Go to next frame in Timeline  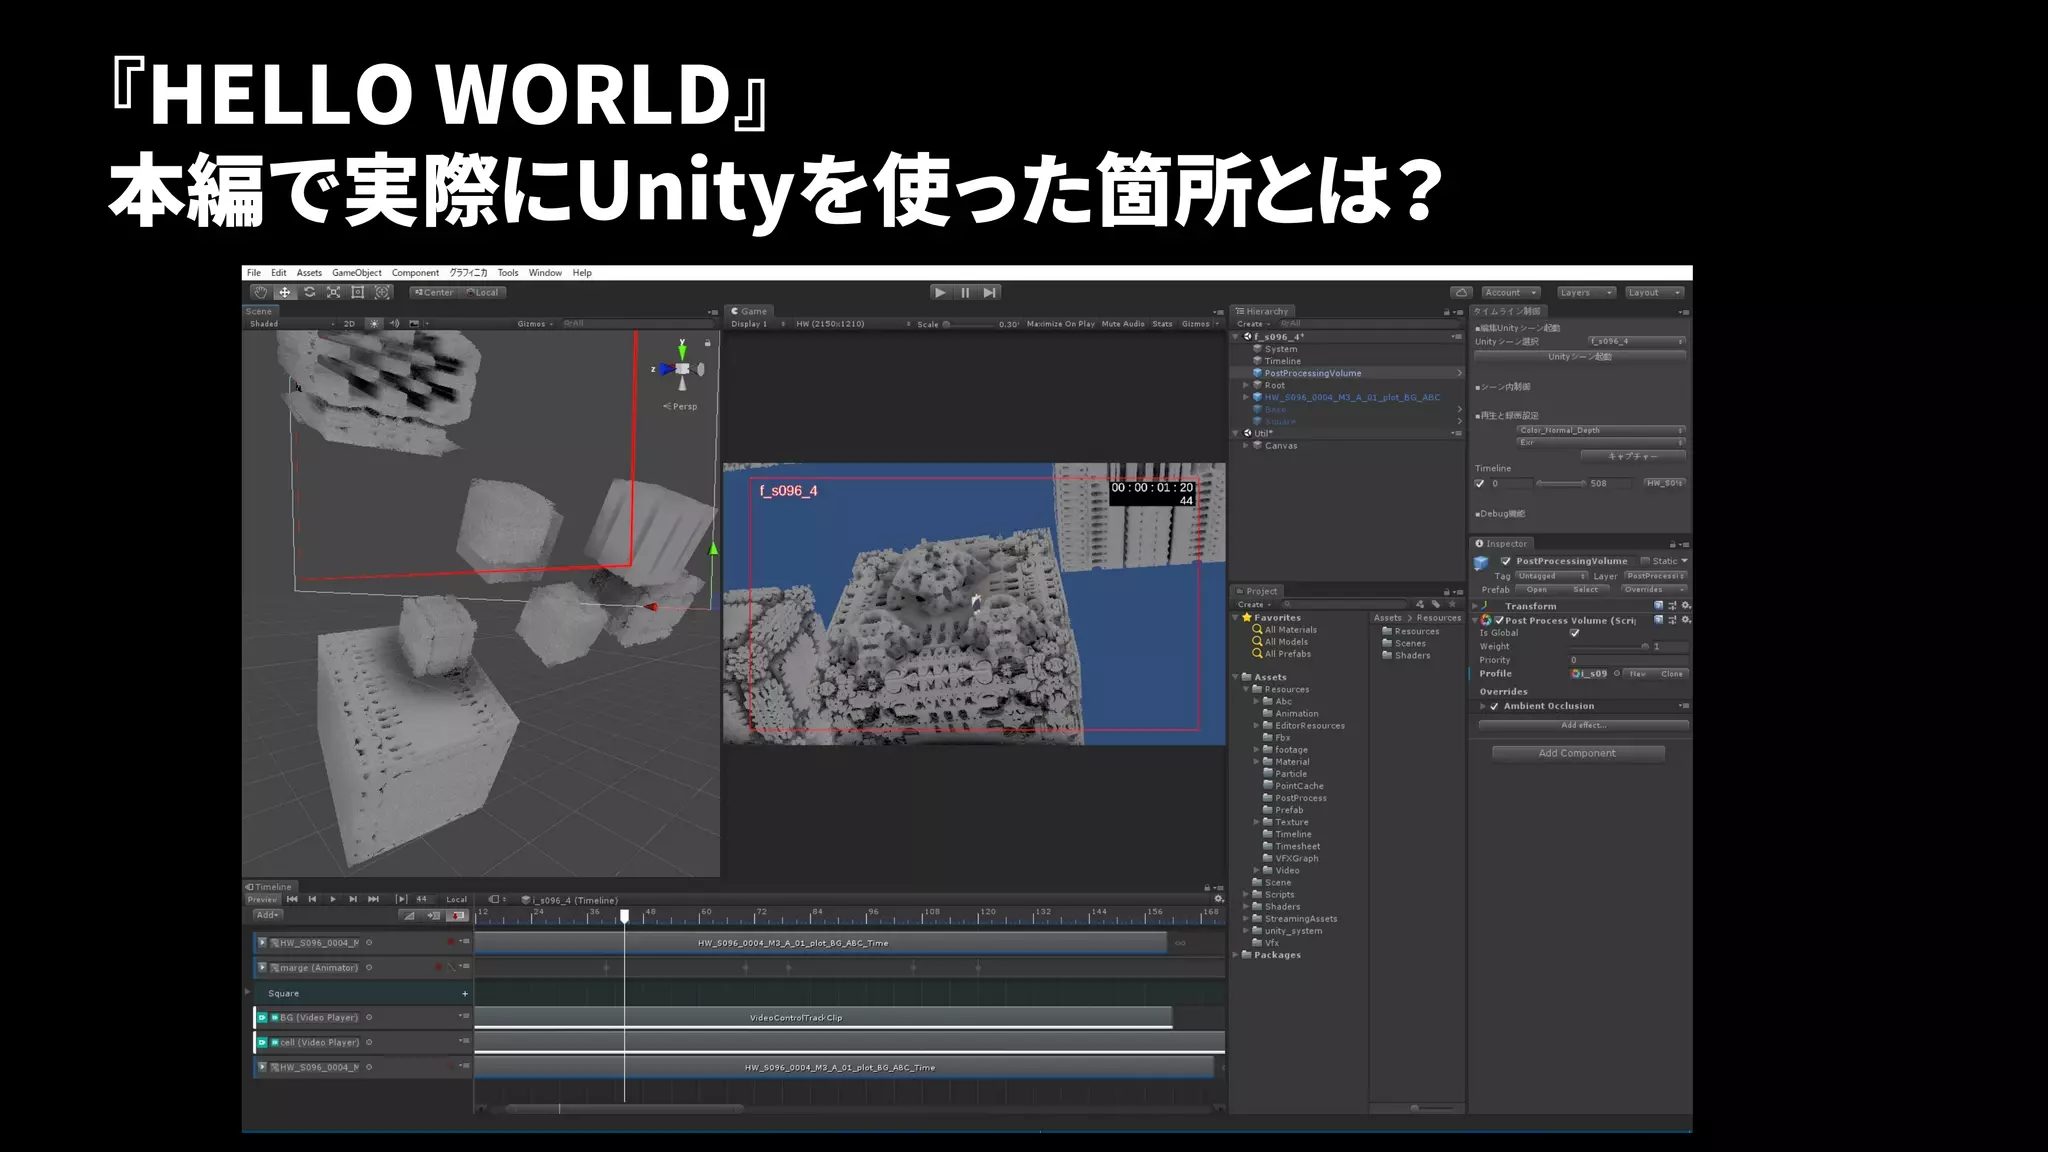tap(353, 899)
